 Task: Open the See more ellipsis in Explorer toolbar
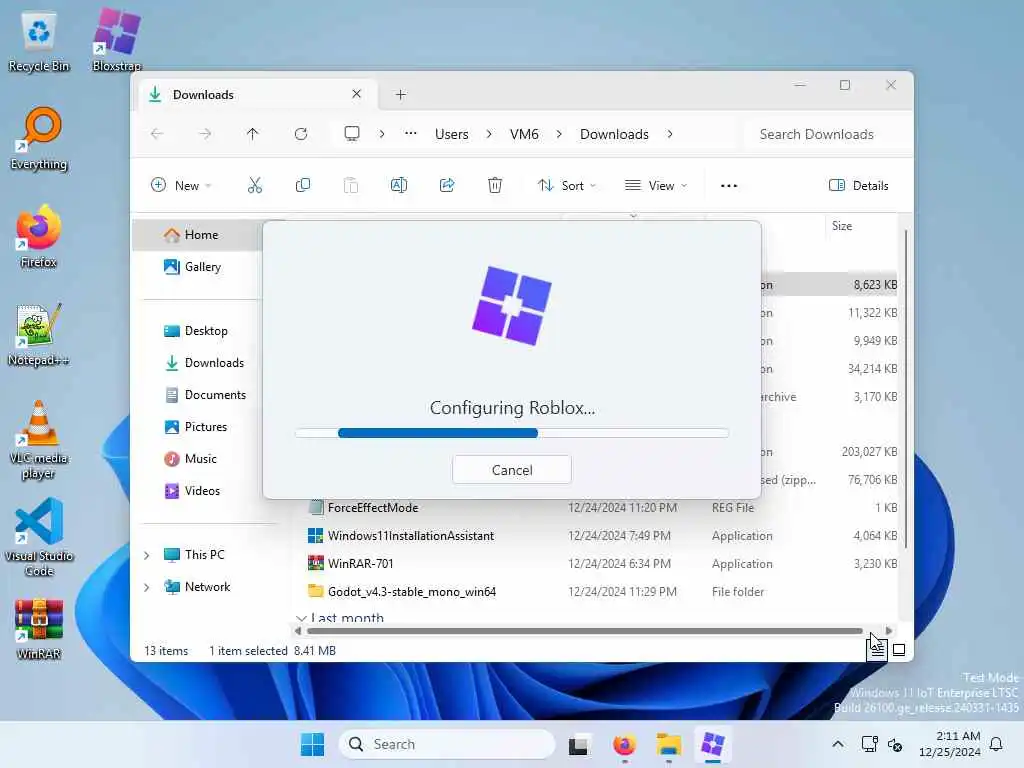[x=729, y=185]
